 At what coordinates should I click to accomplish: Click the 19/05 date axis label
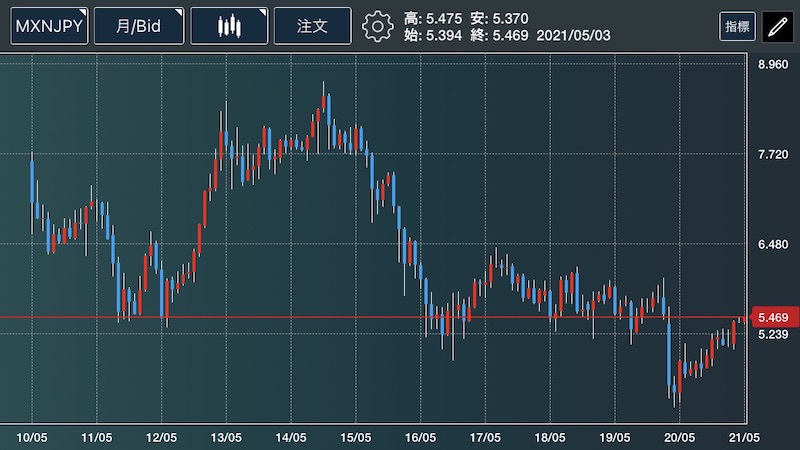[615, 438]
